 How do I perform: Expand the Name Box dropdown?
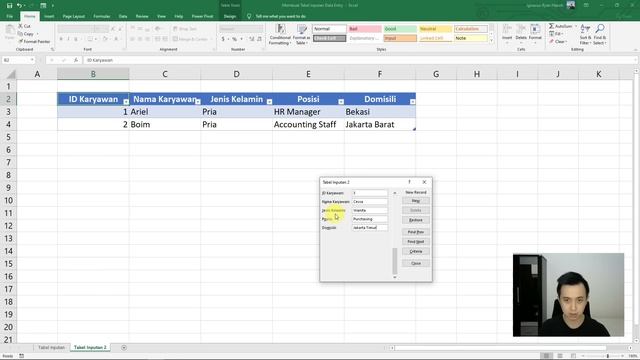point(32,60)
